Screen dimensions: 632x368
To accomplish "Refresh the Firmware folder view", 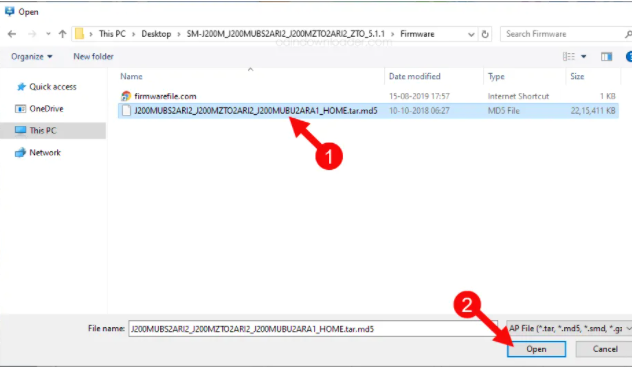I will (x=485, y=34).
